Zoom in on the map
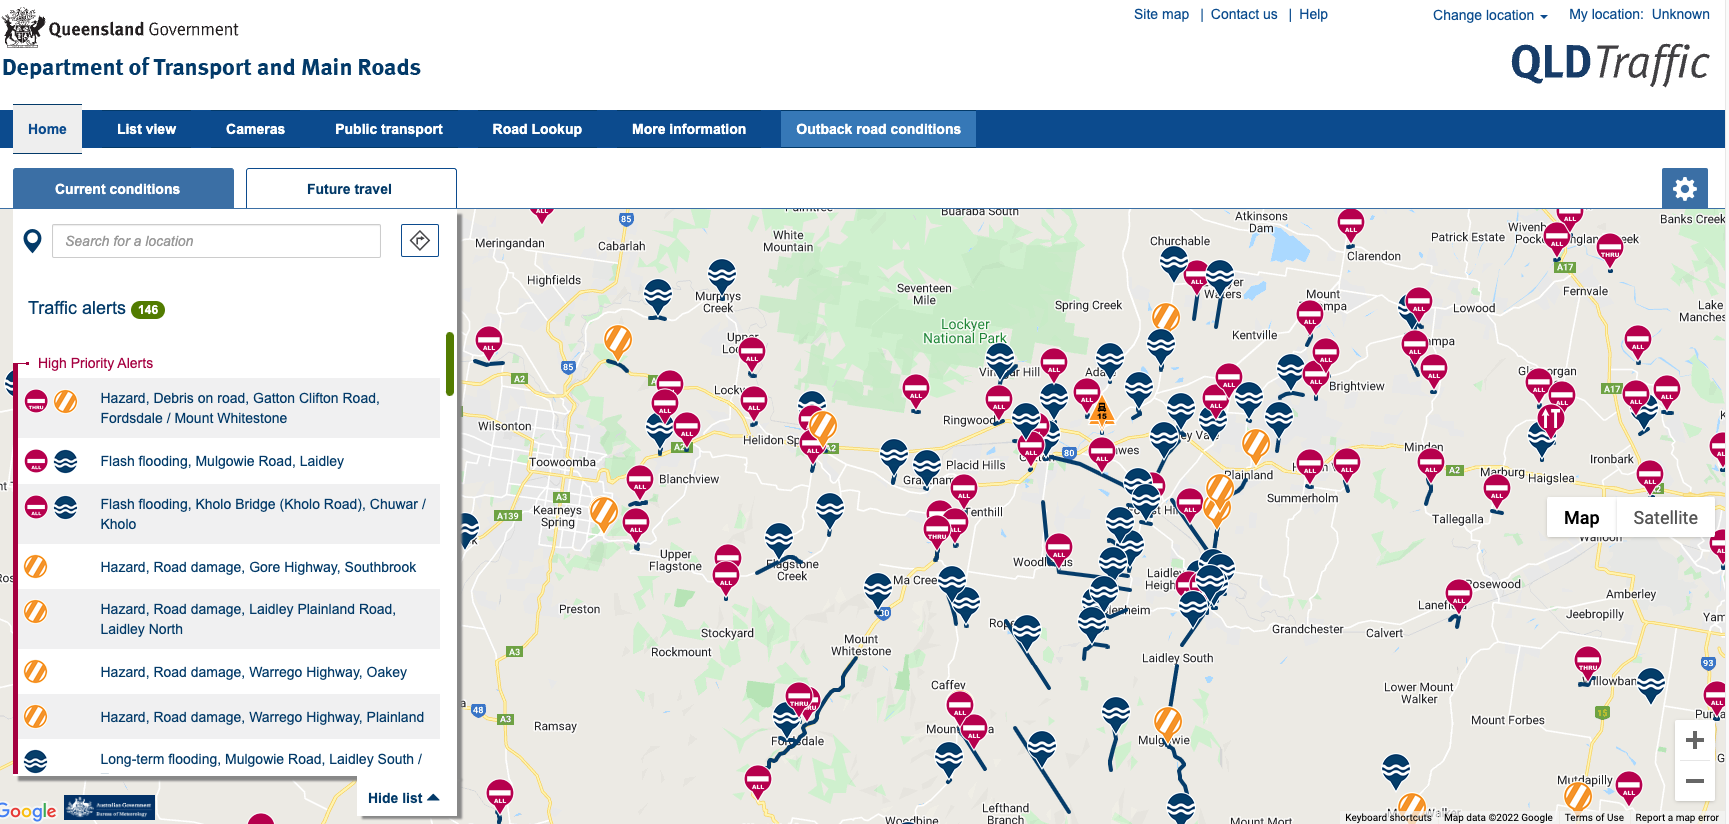Viewport: 1729px width, 824px height. tap(1694, 740)
